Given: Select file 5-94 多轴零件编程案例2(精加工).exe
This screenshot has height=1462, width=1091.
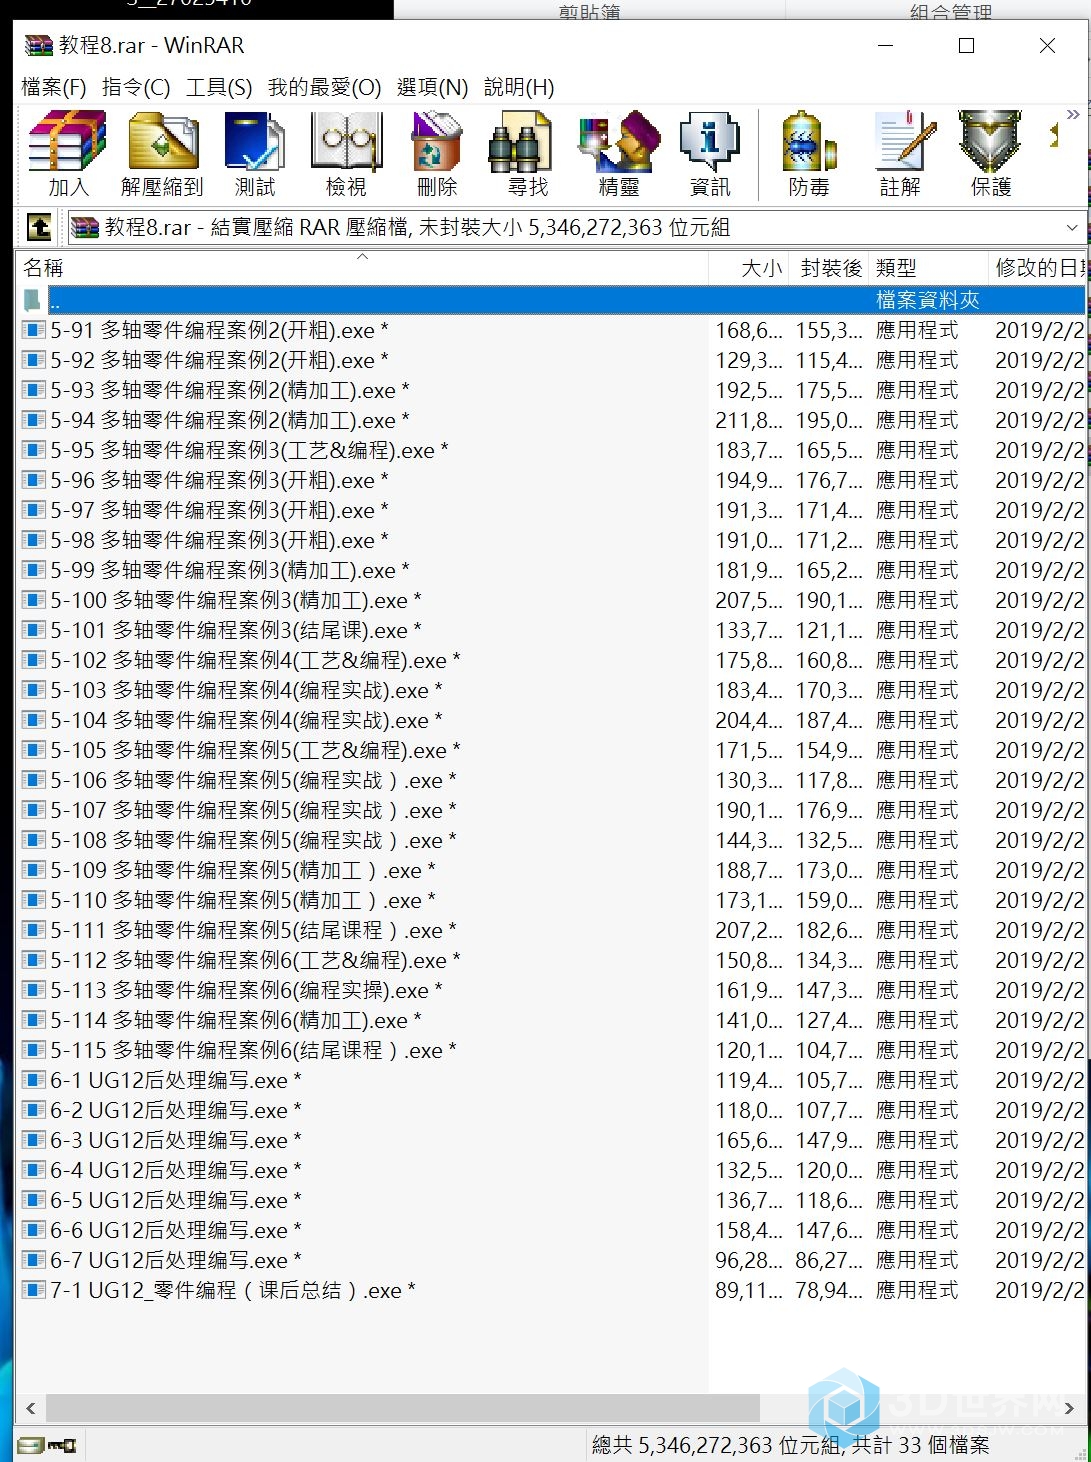Looking at the screenshot, I should click(x=552, y=420).
